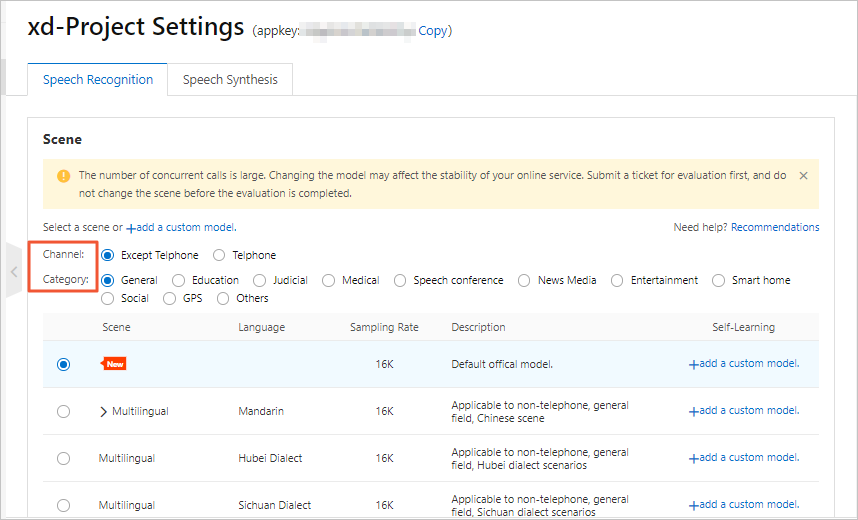Add custom model for Hubei Dialect row
This screenshot has height=520, width=858.
click(x=744, y=458)
